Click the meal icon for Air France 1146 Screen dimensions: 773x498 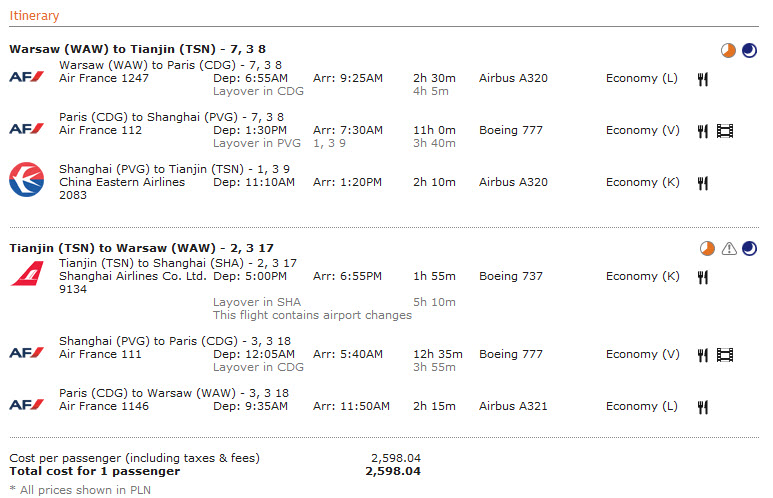click(x=703, y=407)
